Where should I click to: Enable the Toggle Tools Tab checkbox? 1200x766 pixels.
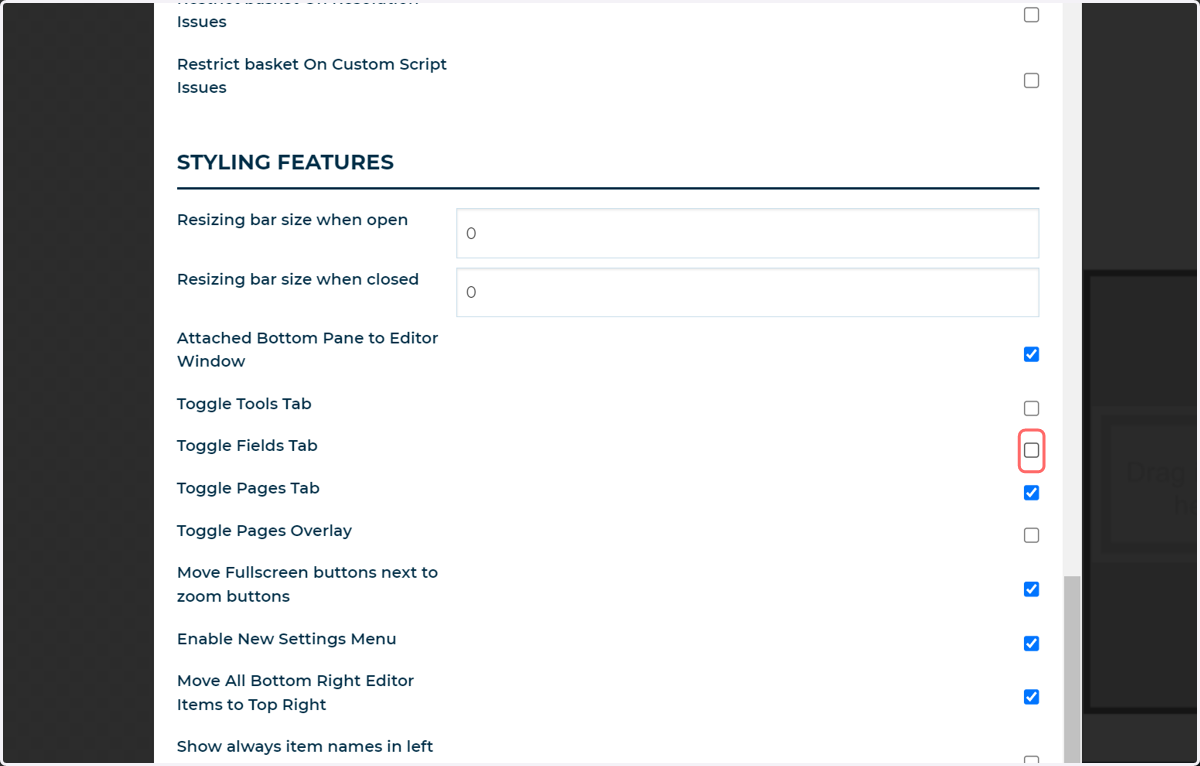(x=1031, y=408)
